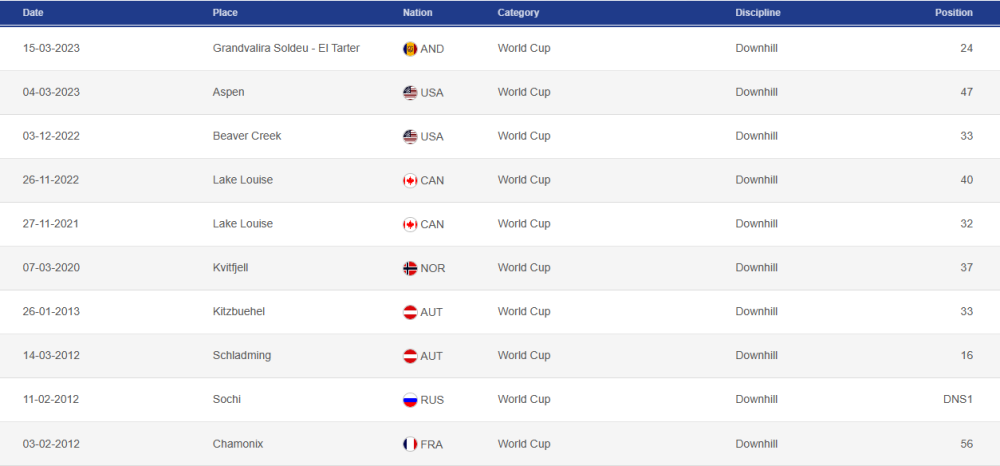Click the Andorra flag icon
This screenshot has width=1000, height=466.
click(x=410, y=49)
